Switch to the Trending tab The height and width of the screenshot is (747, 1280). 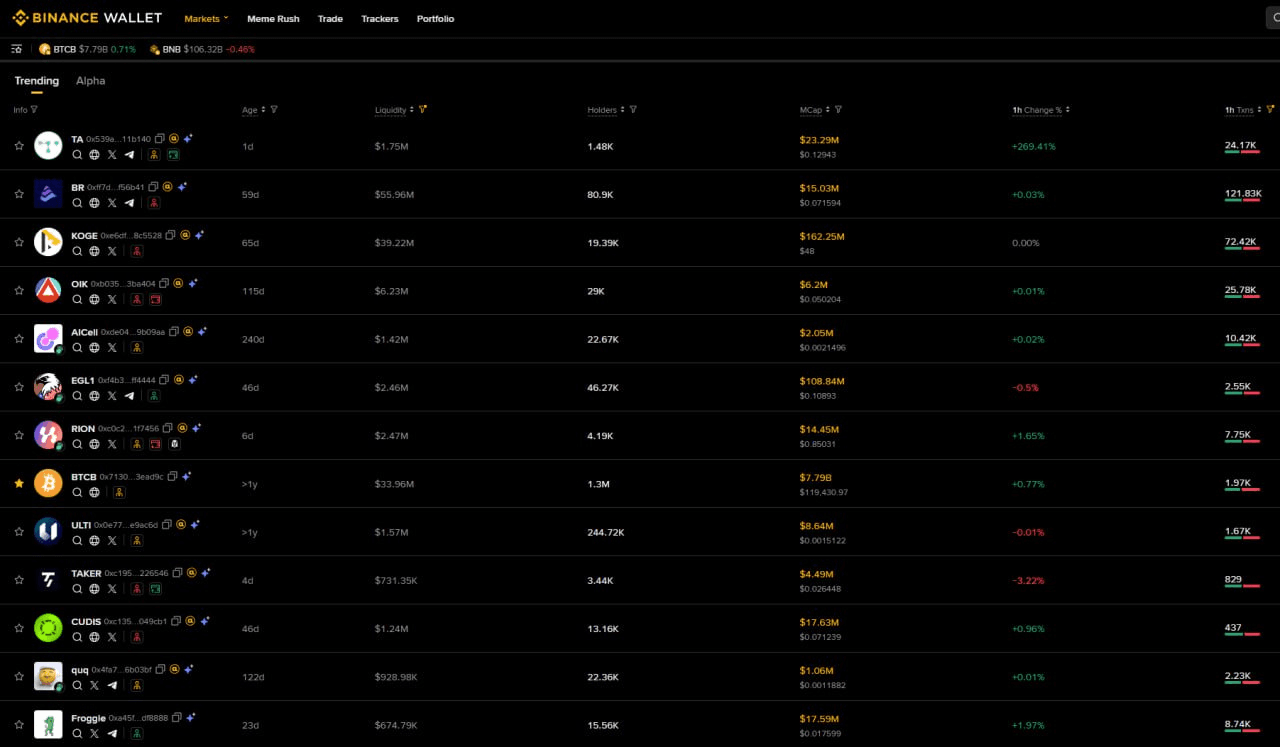click(37, 81)
